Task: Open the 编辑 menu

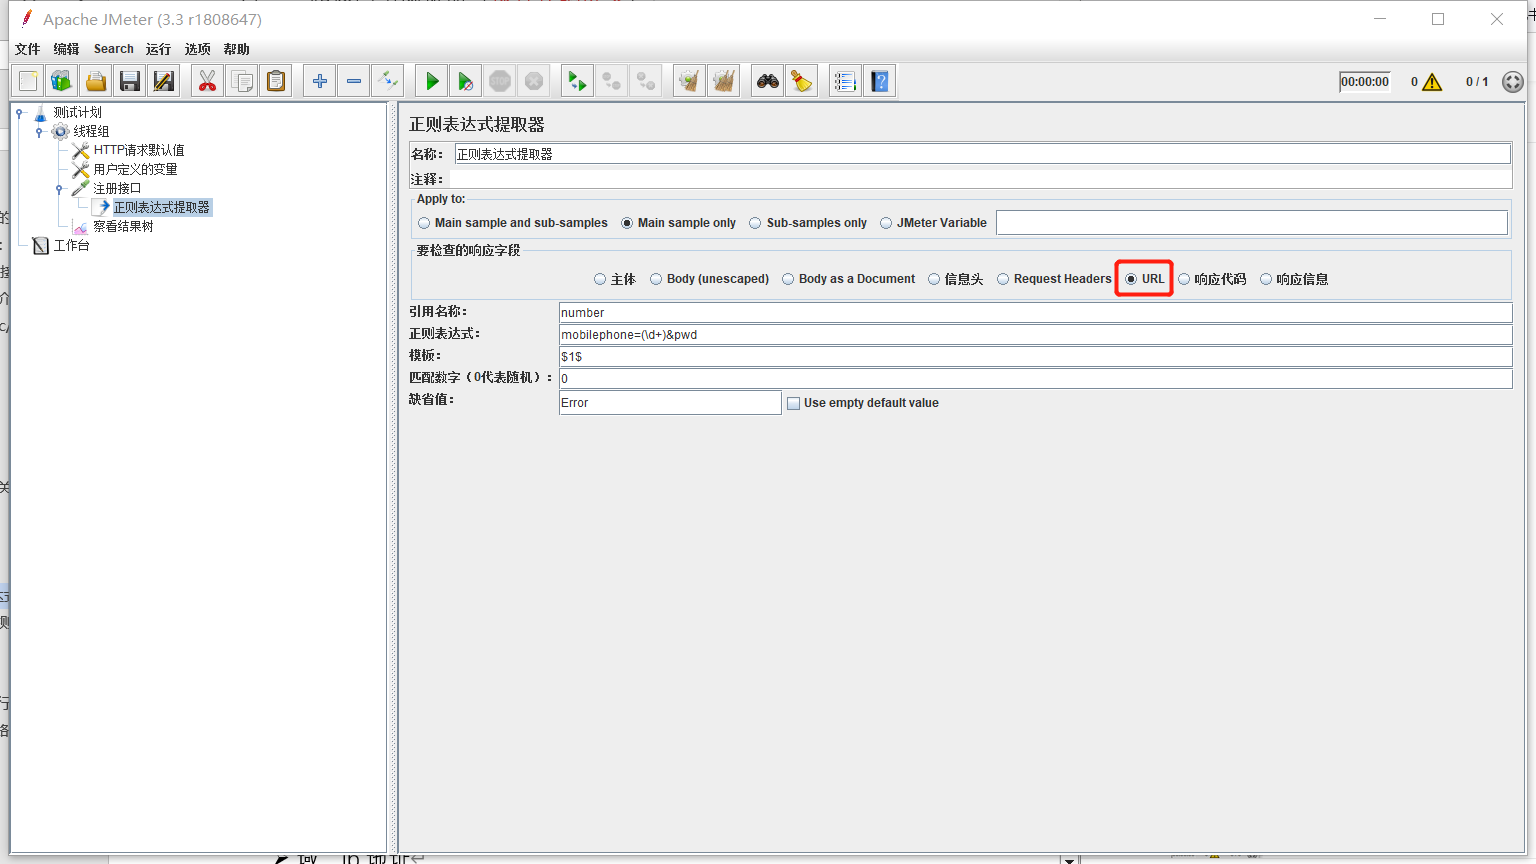Action: (66, 49)
